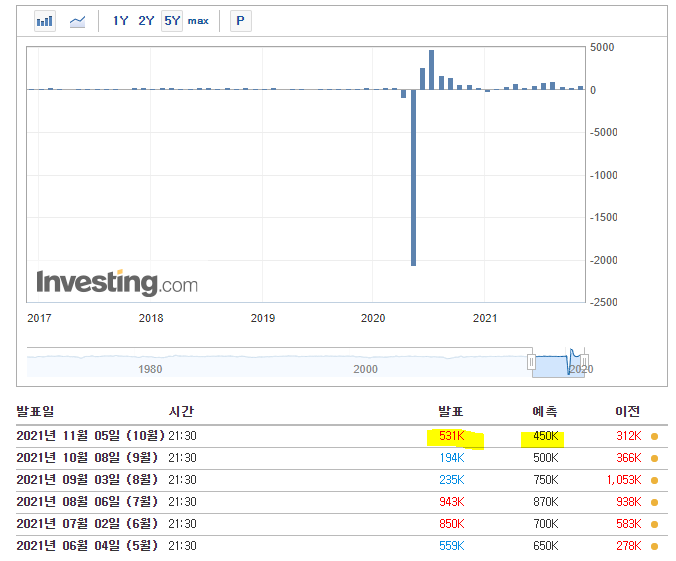
Task: Click the 발표일 column header
Action: click(36, 412)
